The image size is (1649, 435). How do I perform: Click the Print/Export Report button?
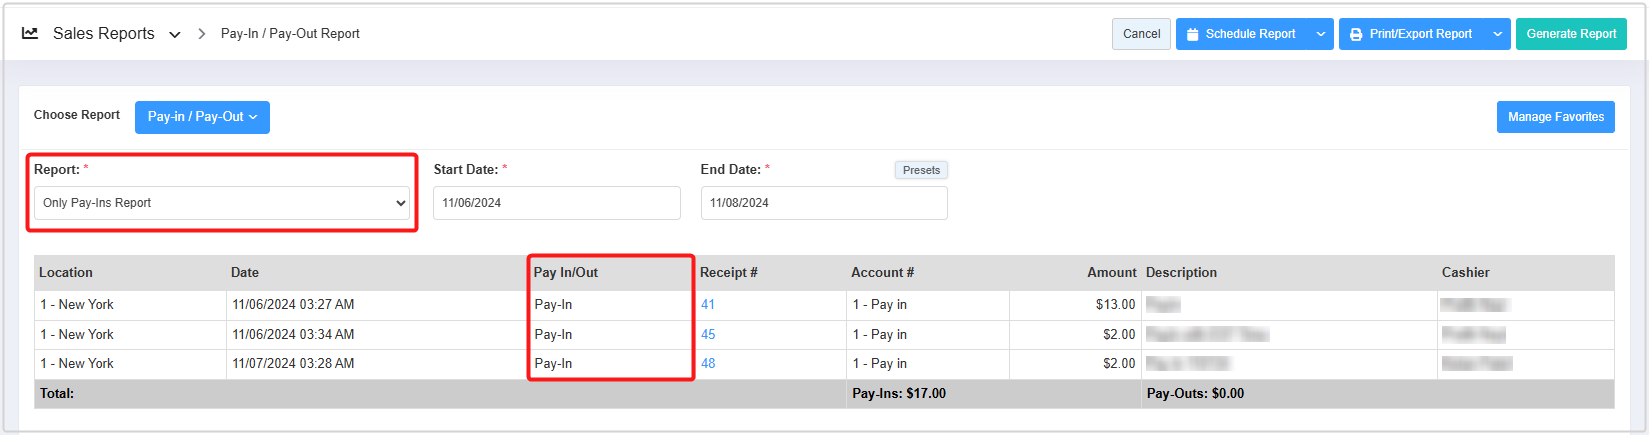1411,34
